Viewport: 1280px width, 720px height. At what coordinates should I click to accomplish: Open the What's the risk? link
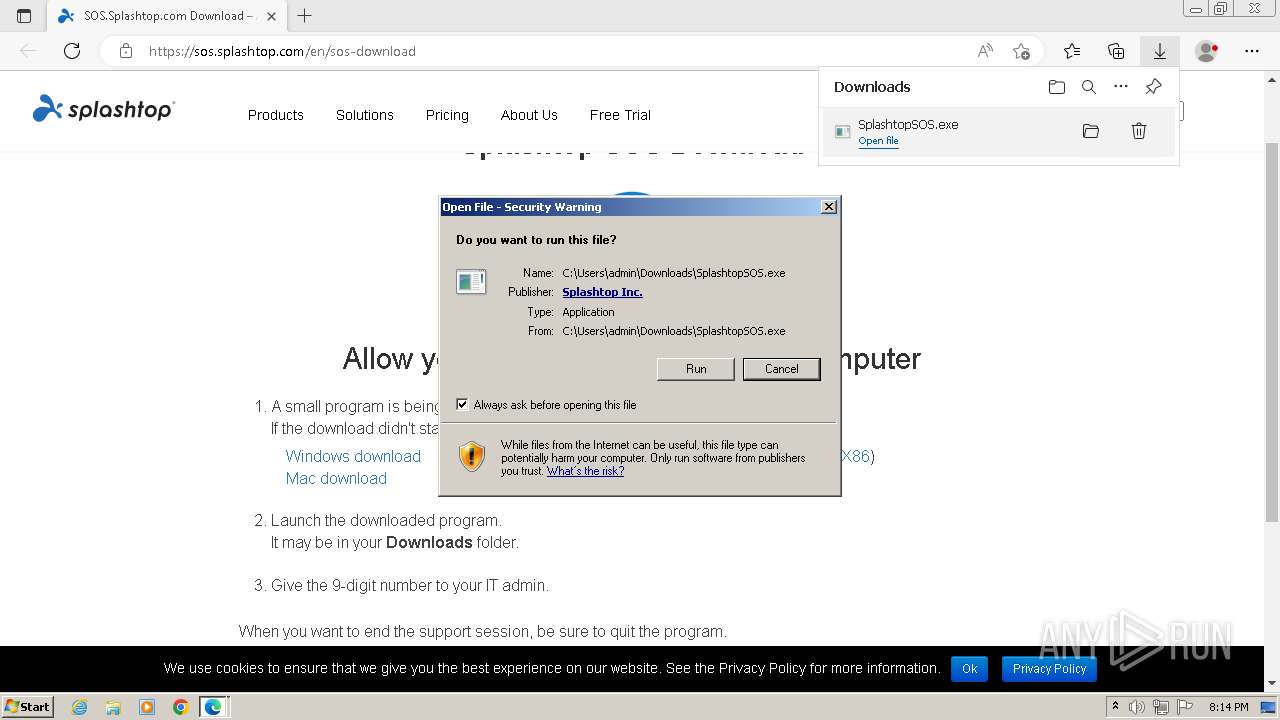pyautogui.click(x=585, y=471)
